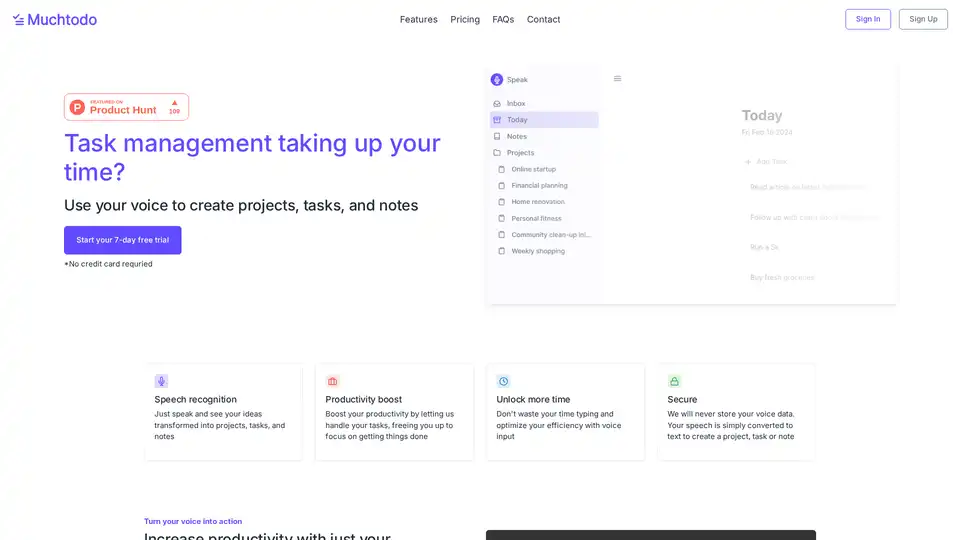This screenshot has height=540, width=960.
Task: Navigate to Contact in the header
Action: (x=543, y=19)
